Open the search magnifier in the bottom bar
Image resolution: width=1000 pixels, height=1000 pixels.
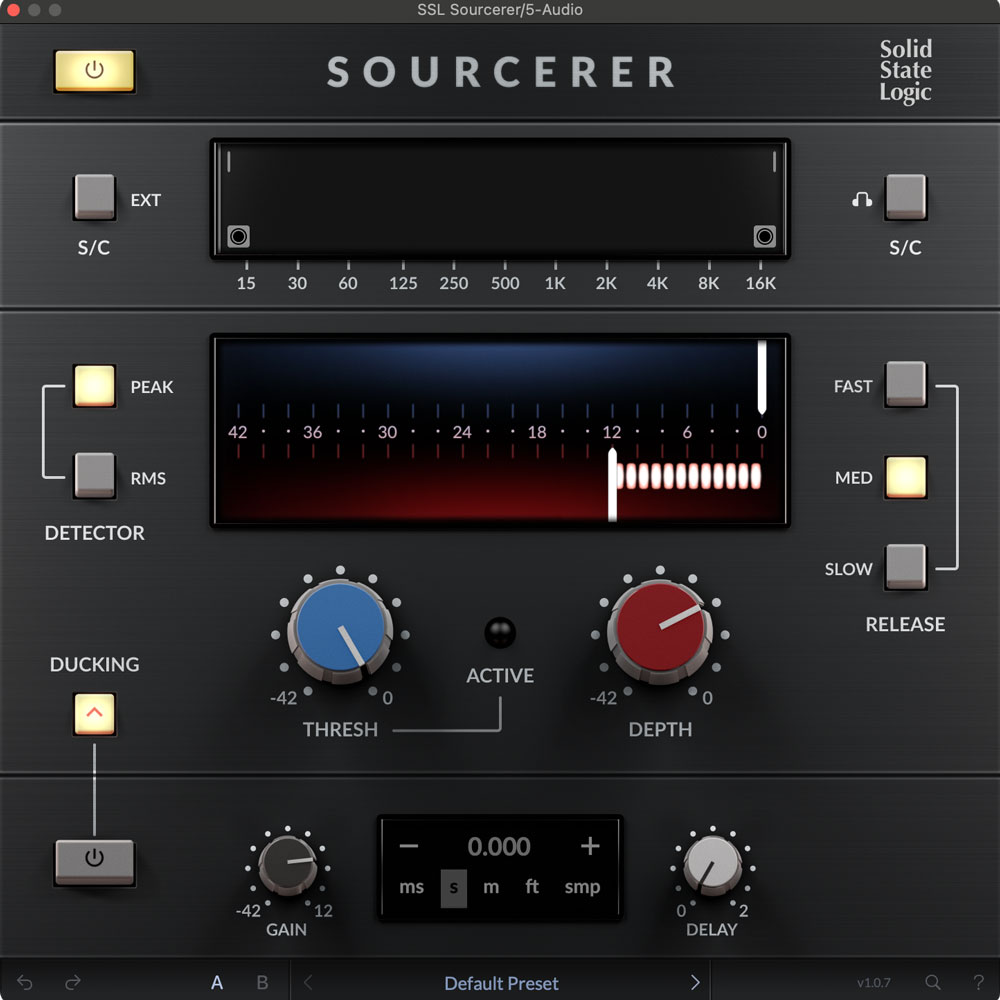932,982
